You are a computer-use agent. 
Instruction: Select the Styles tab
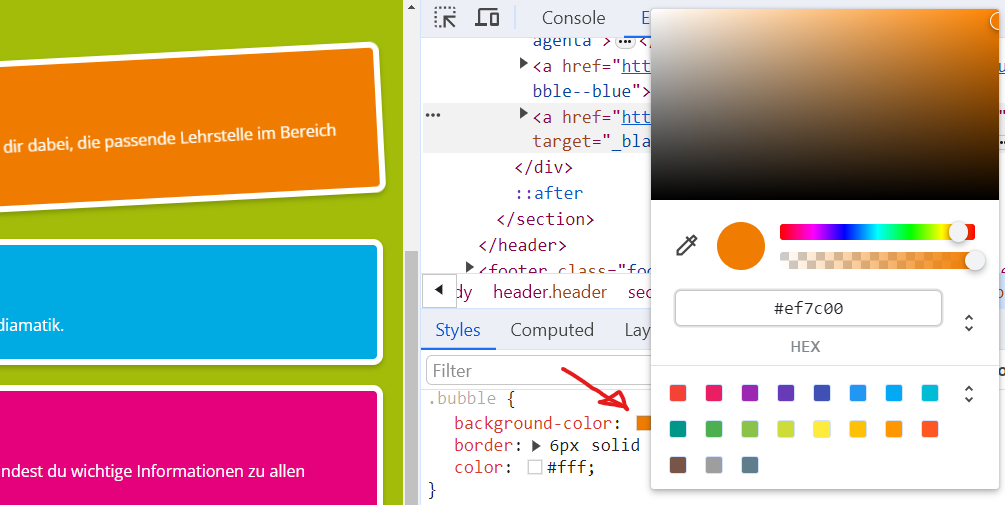458,330
